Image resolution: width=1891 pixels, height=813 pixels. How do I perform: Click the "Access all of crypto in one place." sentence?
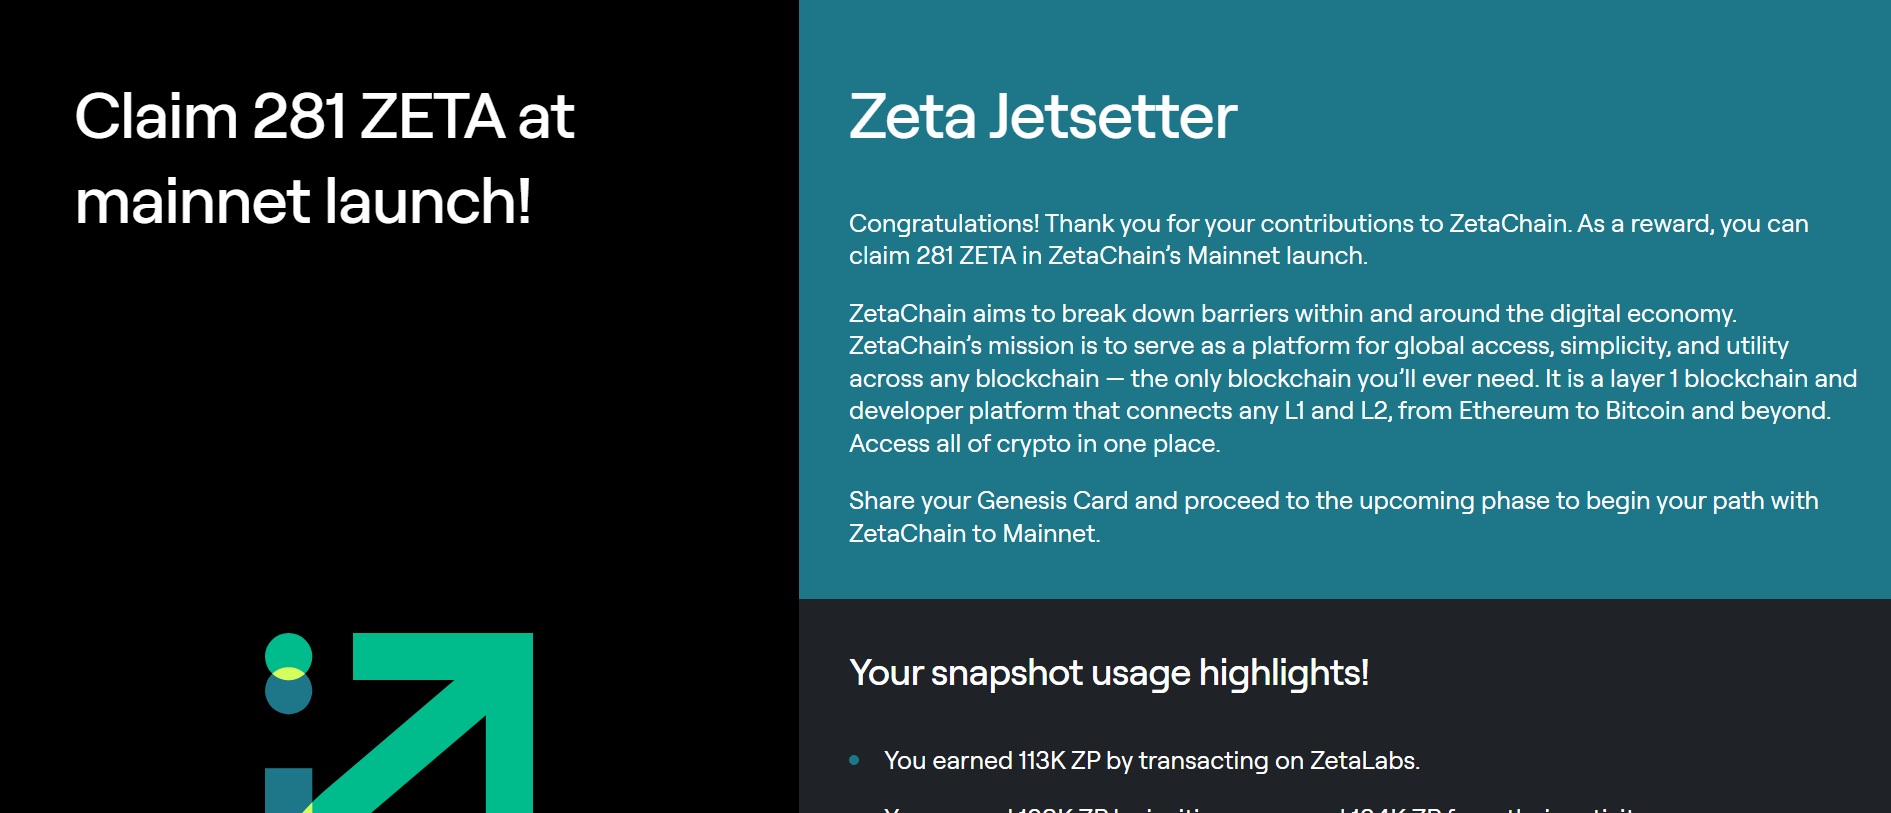pos(1034,444)
